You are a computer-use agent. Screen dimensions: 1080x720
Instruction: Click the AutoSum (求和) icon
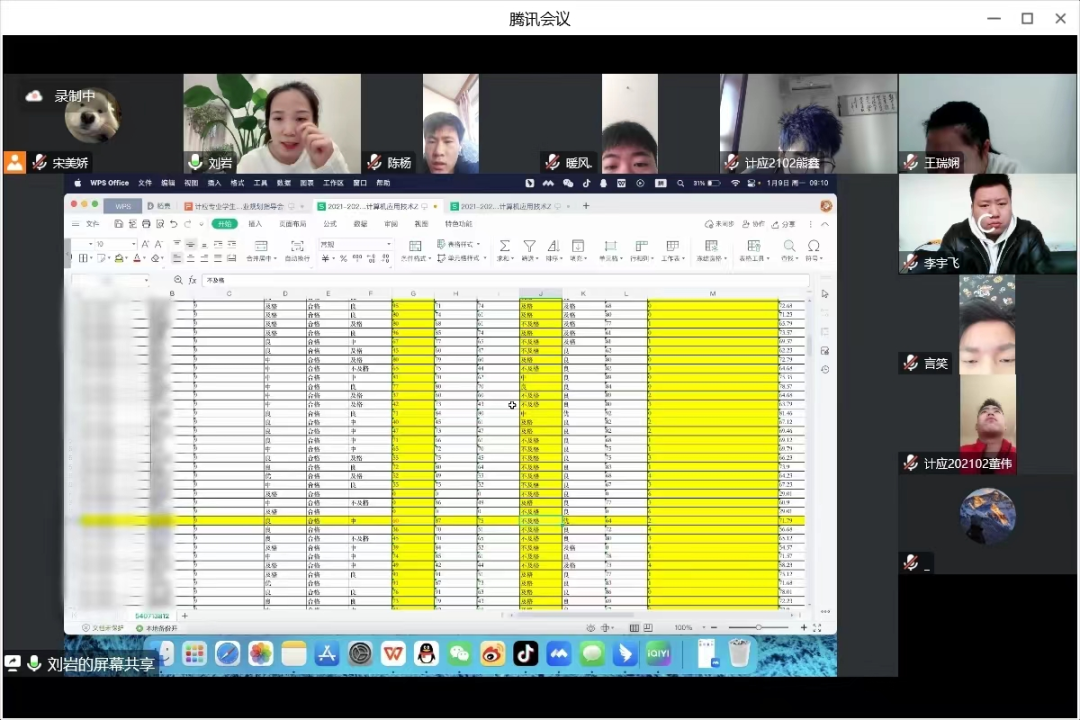pos(505,246)
